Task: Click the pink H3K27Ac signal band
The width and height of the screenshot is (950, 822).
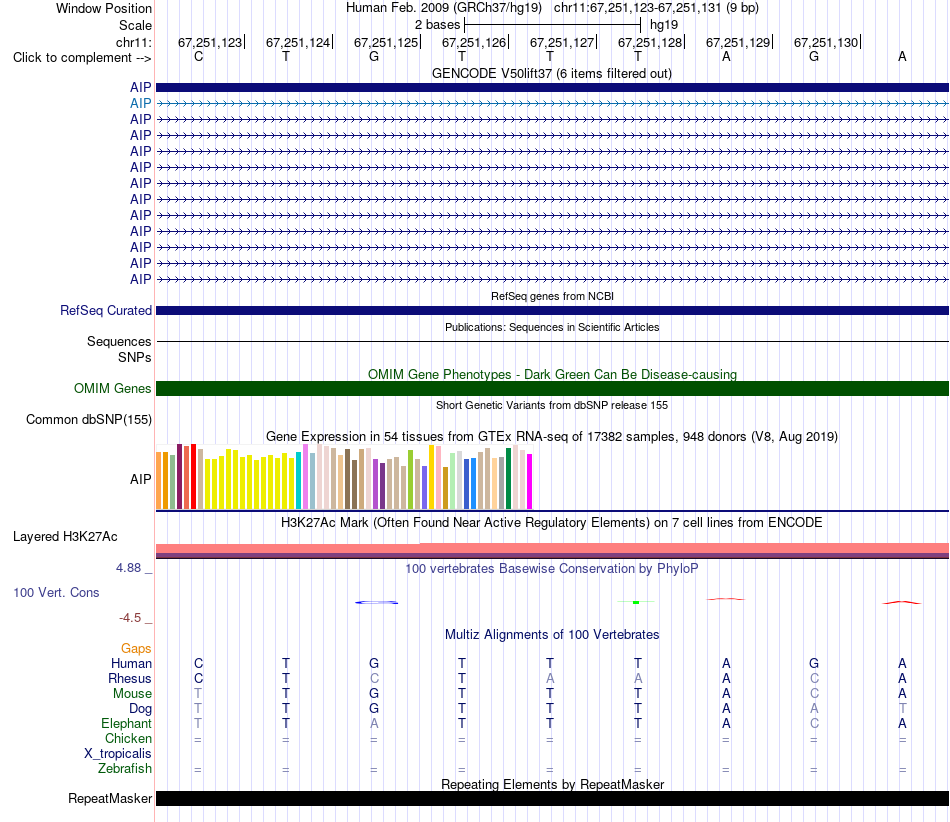Action: click(552, 549)
